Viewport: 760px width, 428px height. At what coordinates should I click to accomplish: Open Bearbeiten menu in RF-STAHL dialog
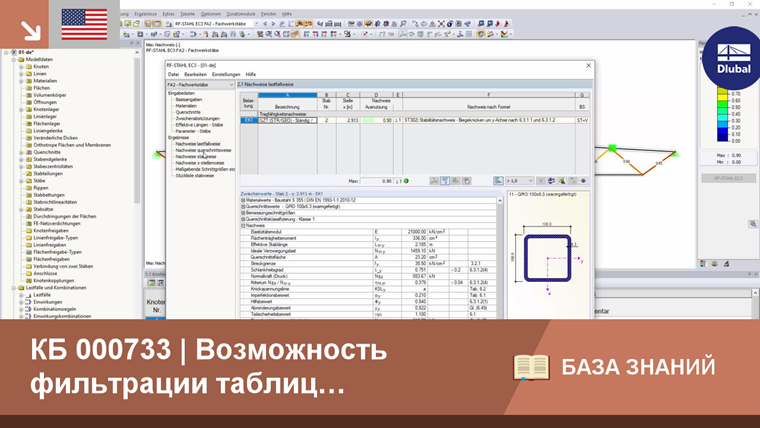195,75
